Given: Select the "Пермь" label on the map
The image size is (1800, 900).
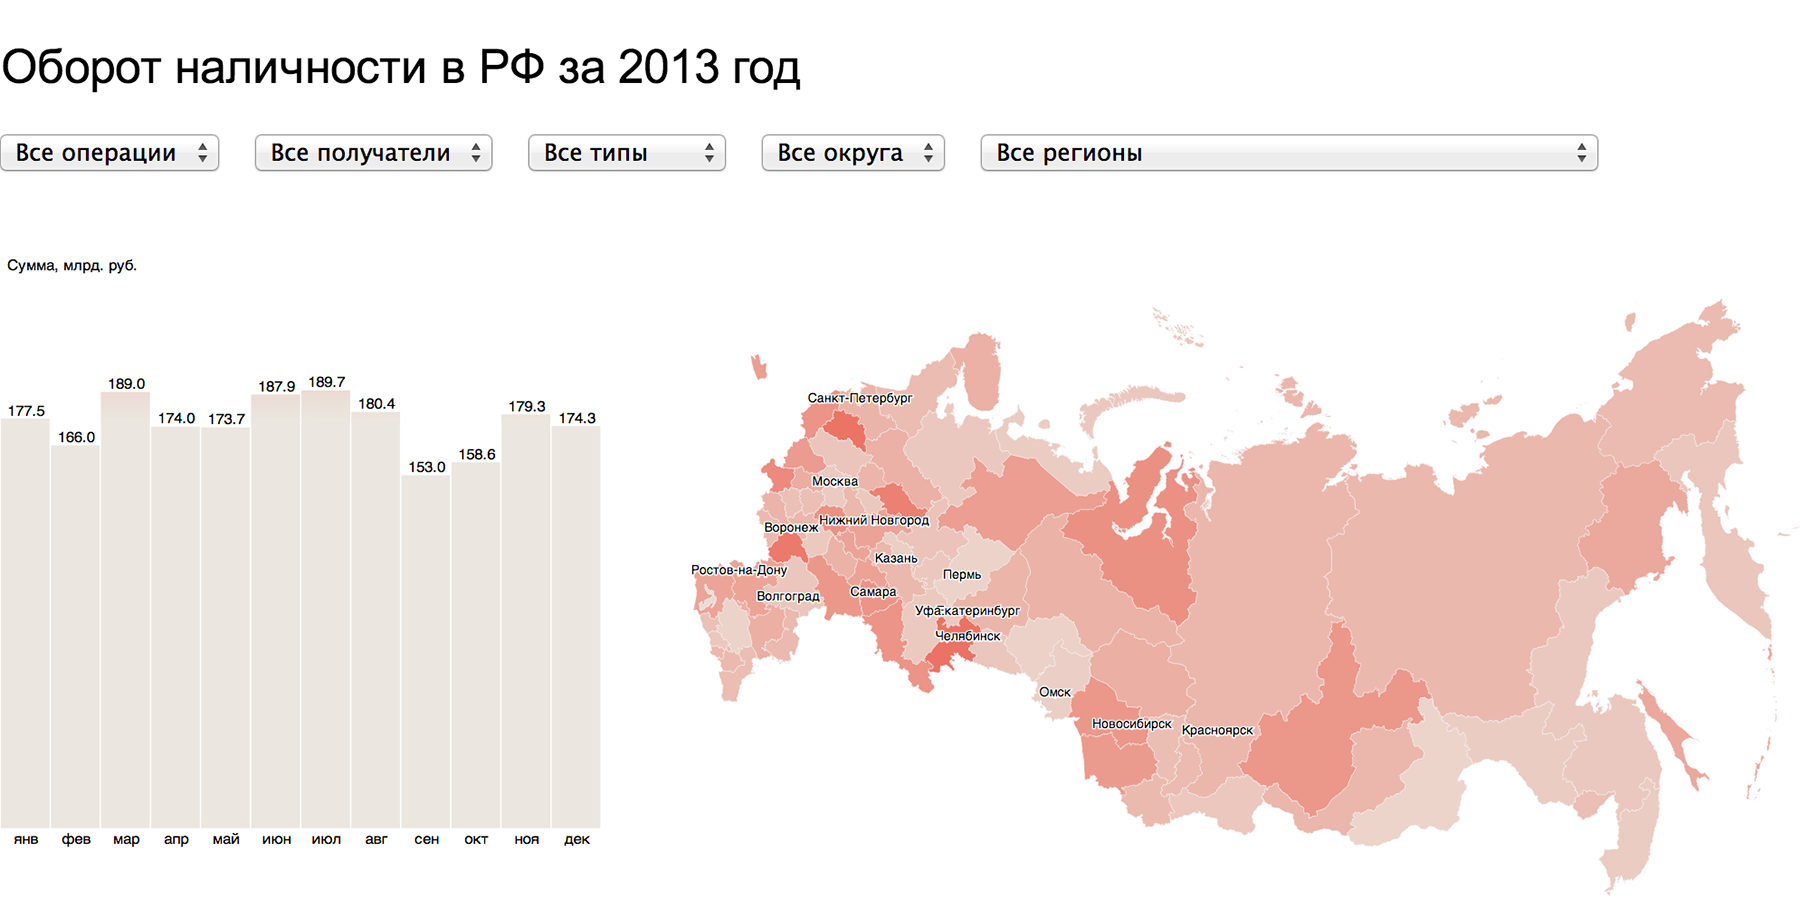Looking at the screenshot, I should [x=962, y=575].
